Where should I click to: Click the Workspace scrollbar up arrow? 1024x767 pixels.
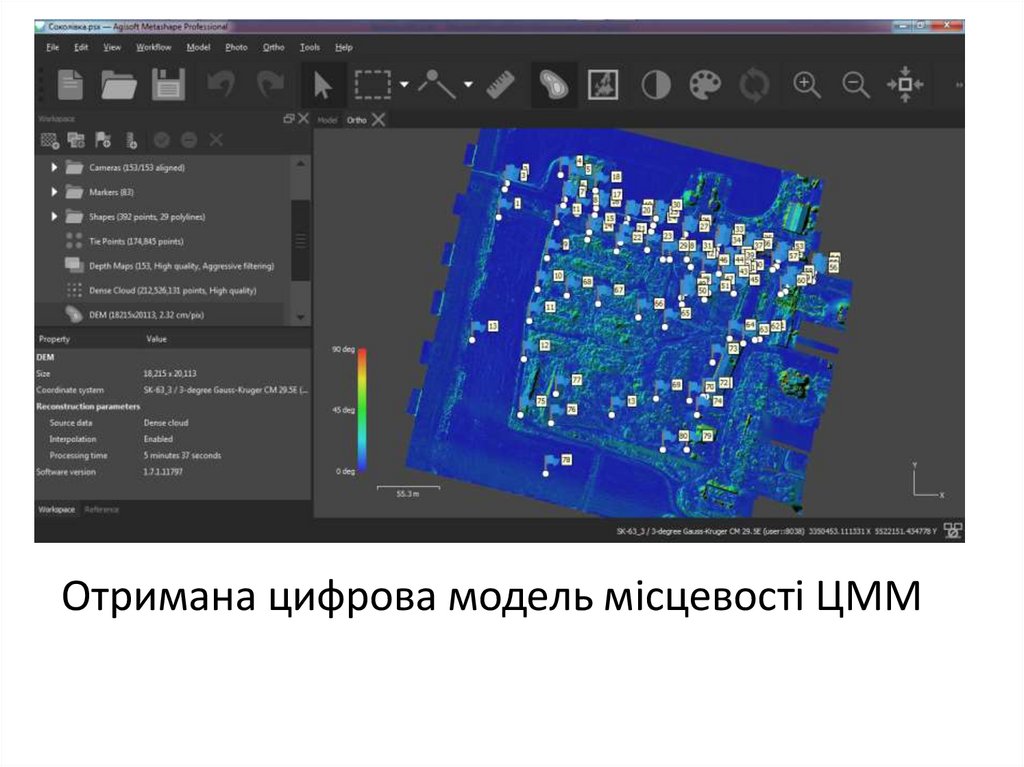click(x=300, y=163)
